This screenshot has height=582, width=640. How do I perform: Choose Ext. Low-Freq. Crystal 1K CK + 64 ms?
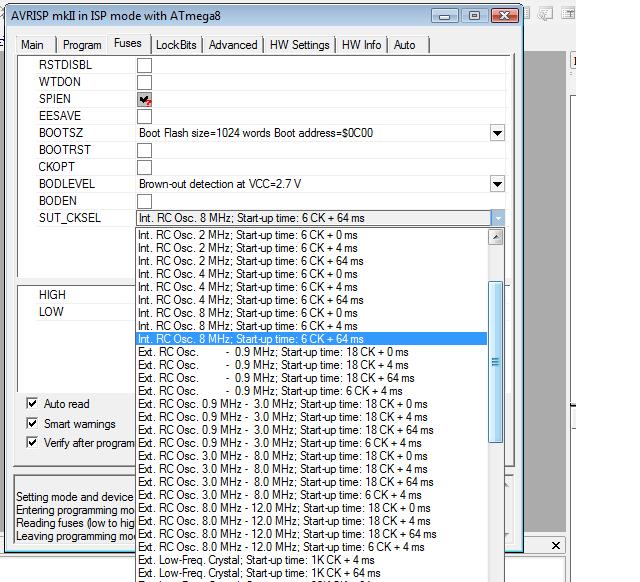[x=311, y=573]
